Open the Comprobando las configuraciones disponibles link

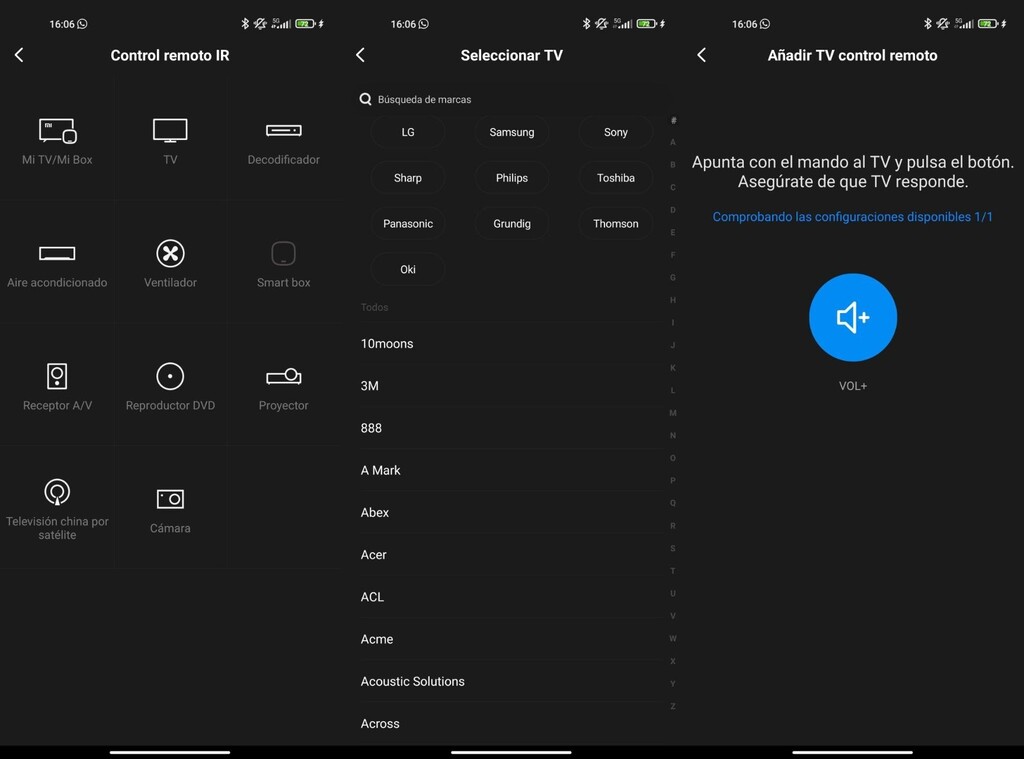tap(852, 216)
